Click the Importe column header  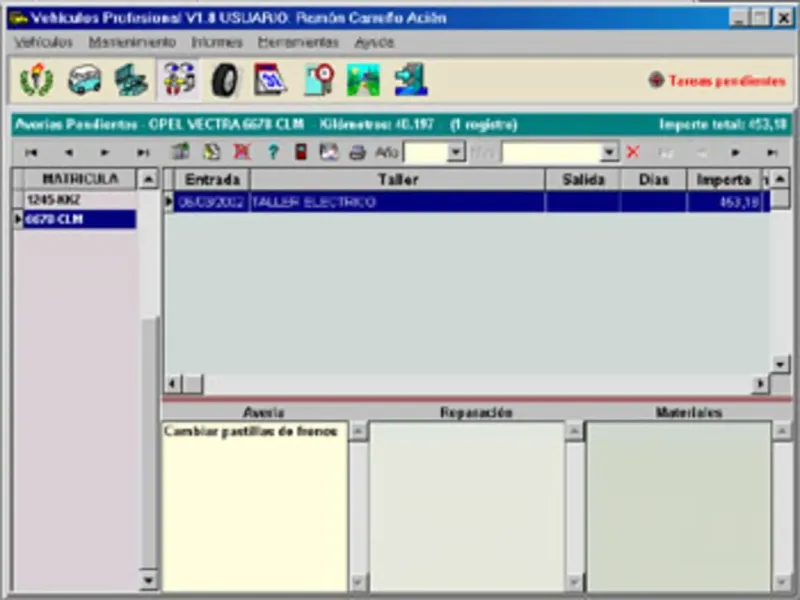pyautogui.click(x=723, y=180)
